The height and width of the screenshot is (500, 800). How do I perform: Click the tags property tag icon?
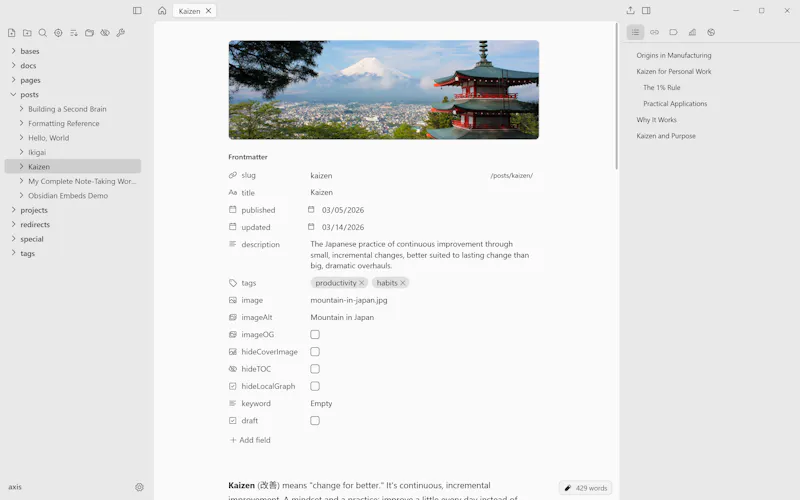pos(233,283)
